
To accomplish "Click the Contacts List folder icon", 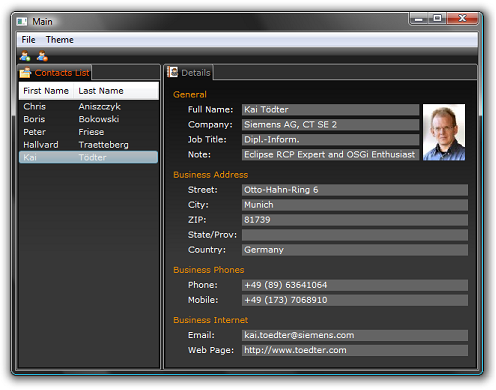I will tap(25, 72).
